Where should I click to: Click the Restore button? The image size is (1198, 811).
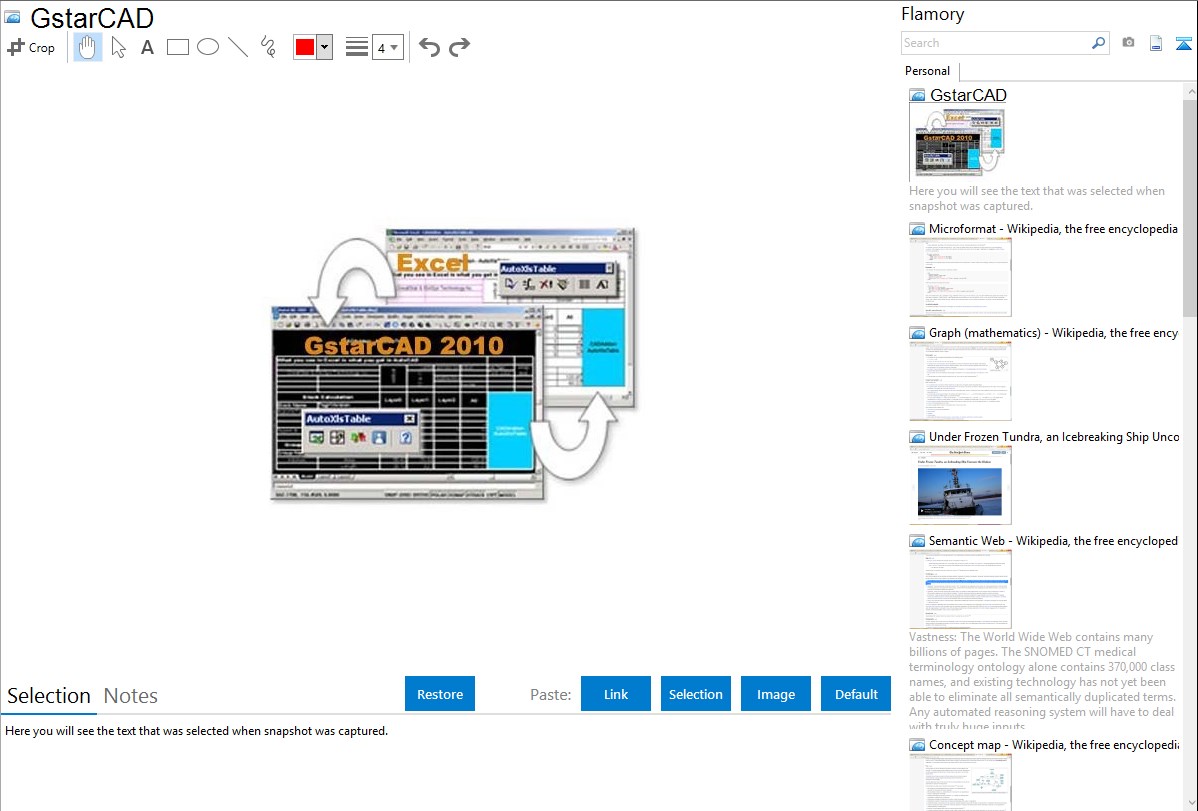pos(440,694)
